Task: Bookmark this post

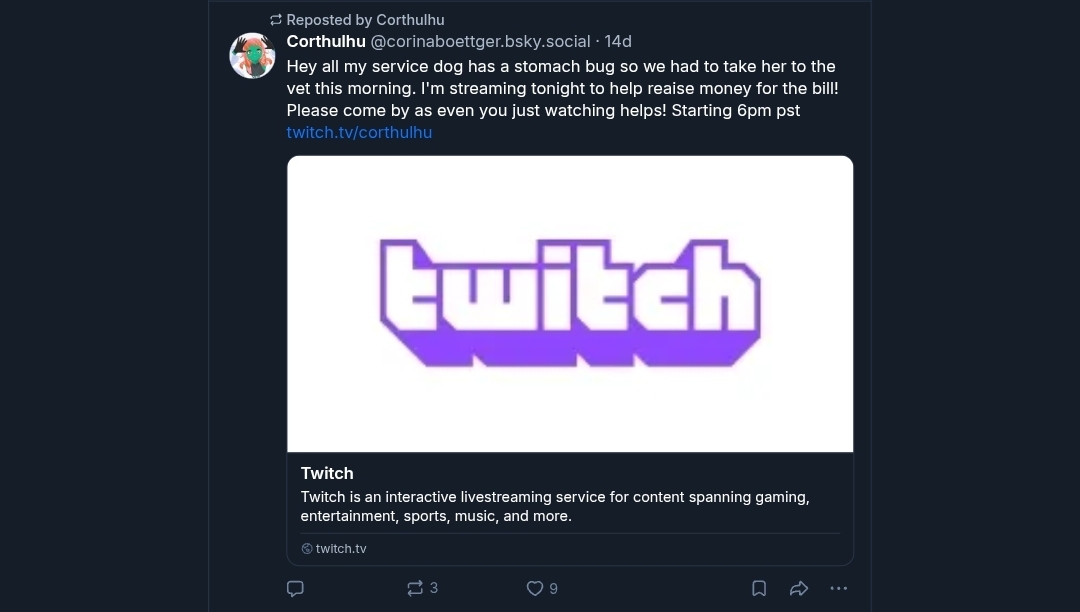Action: tap(759, 588)
